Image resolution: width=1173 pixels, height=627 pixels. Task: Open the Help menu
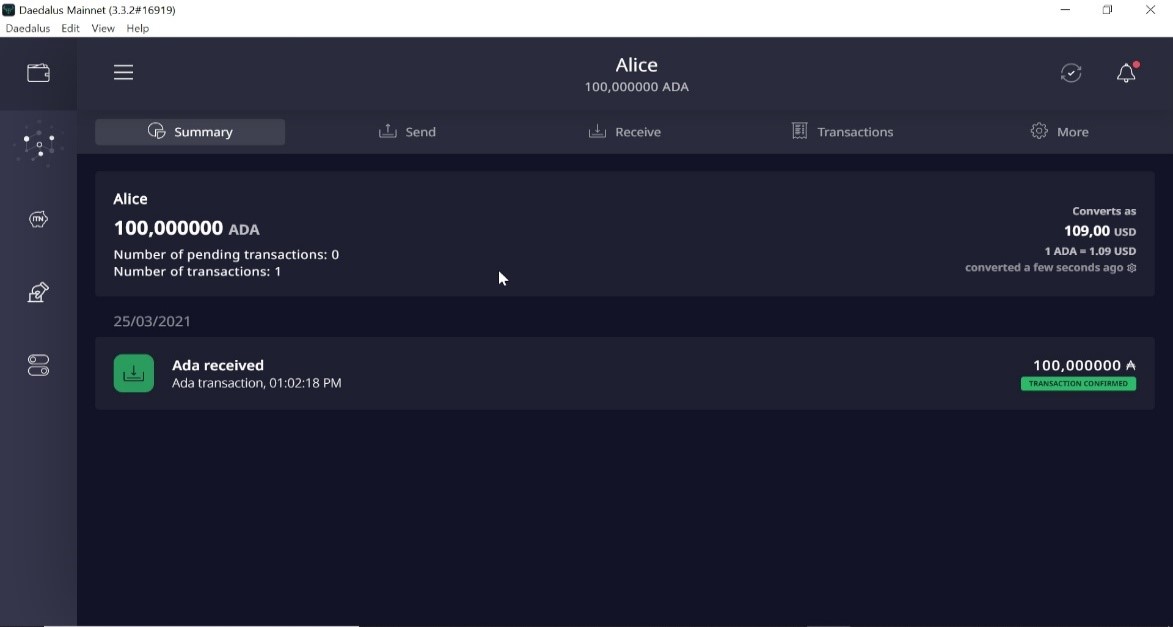[138, 28]
